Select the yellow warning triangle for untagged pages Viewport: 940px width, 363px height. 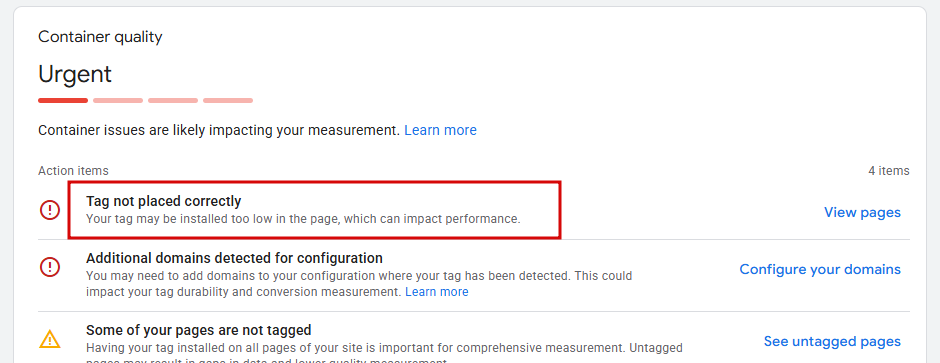point(50,339)
